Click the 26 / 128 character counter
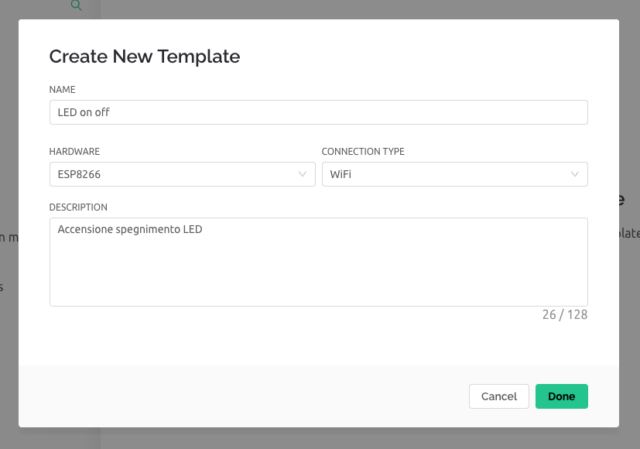640x449 pixels. (564, 314)
